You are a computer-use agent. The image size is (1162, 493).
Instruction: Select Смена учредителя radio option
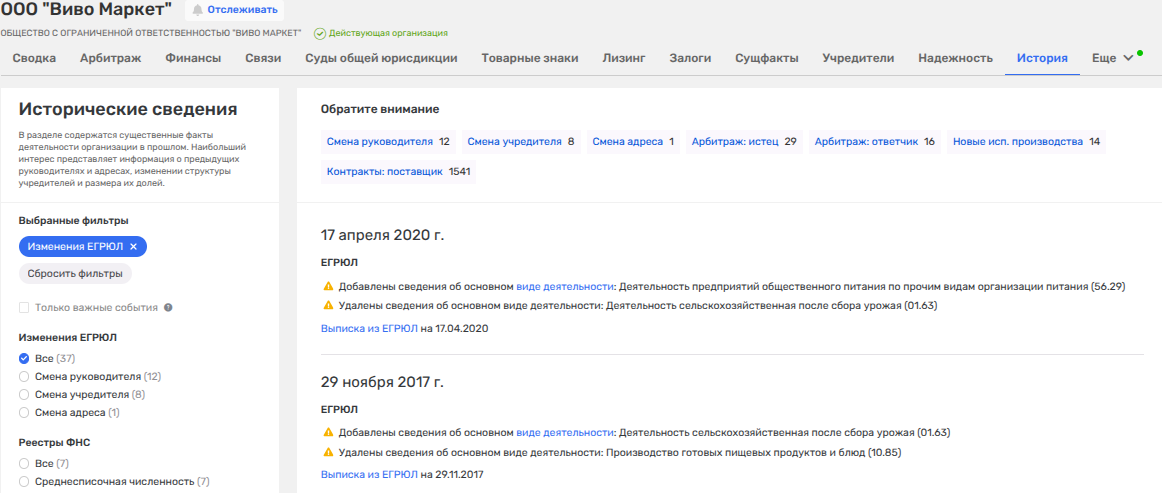tap(25, 395)
